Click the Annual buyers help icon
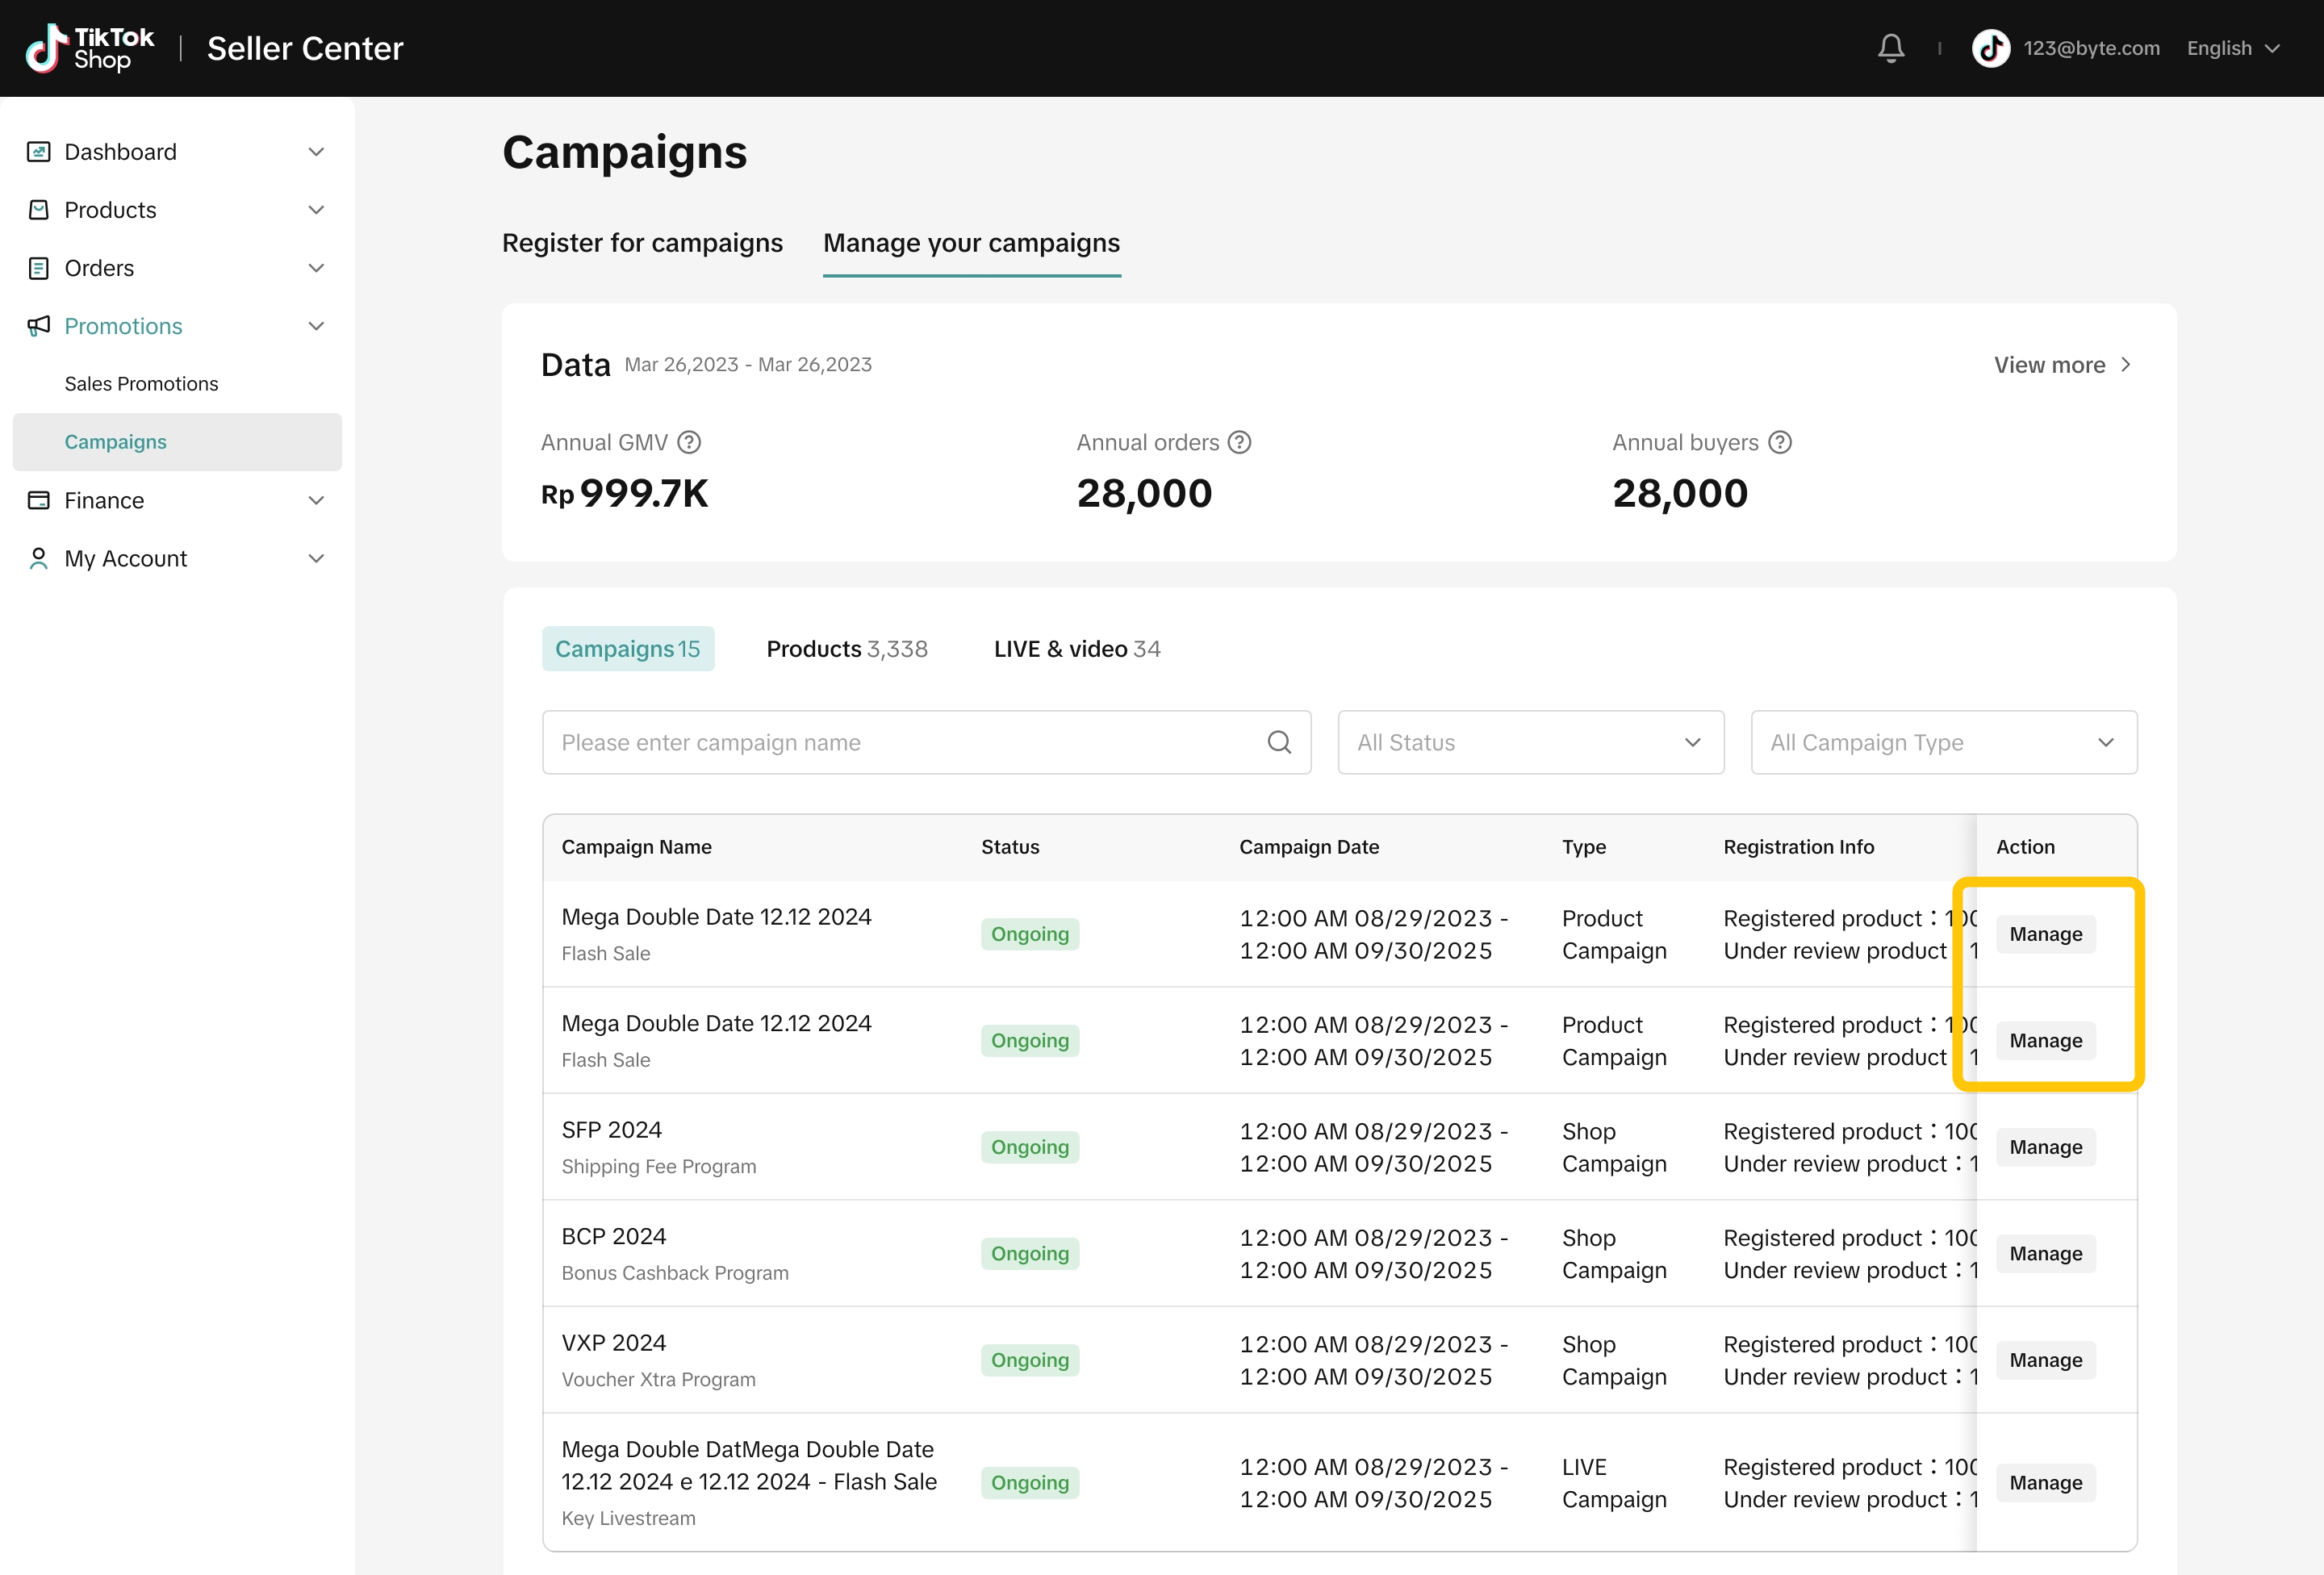 (x=1779, y=442)
